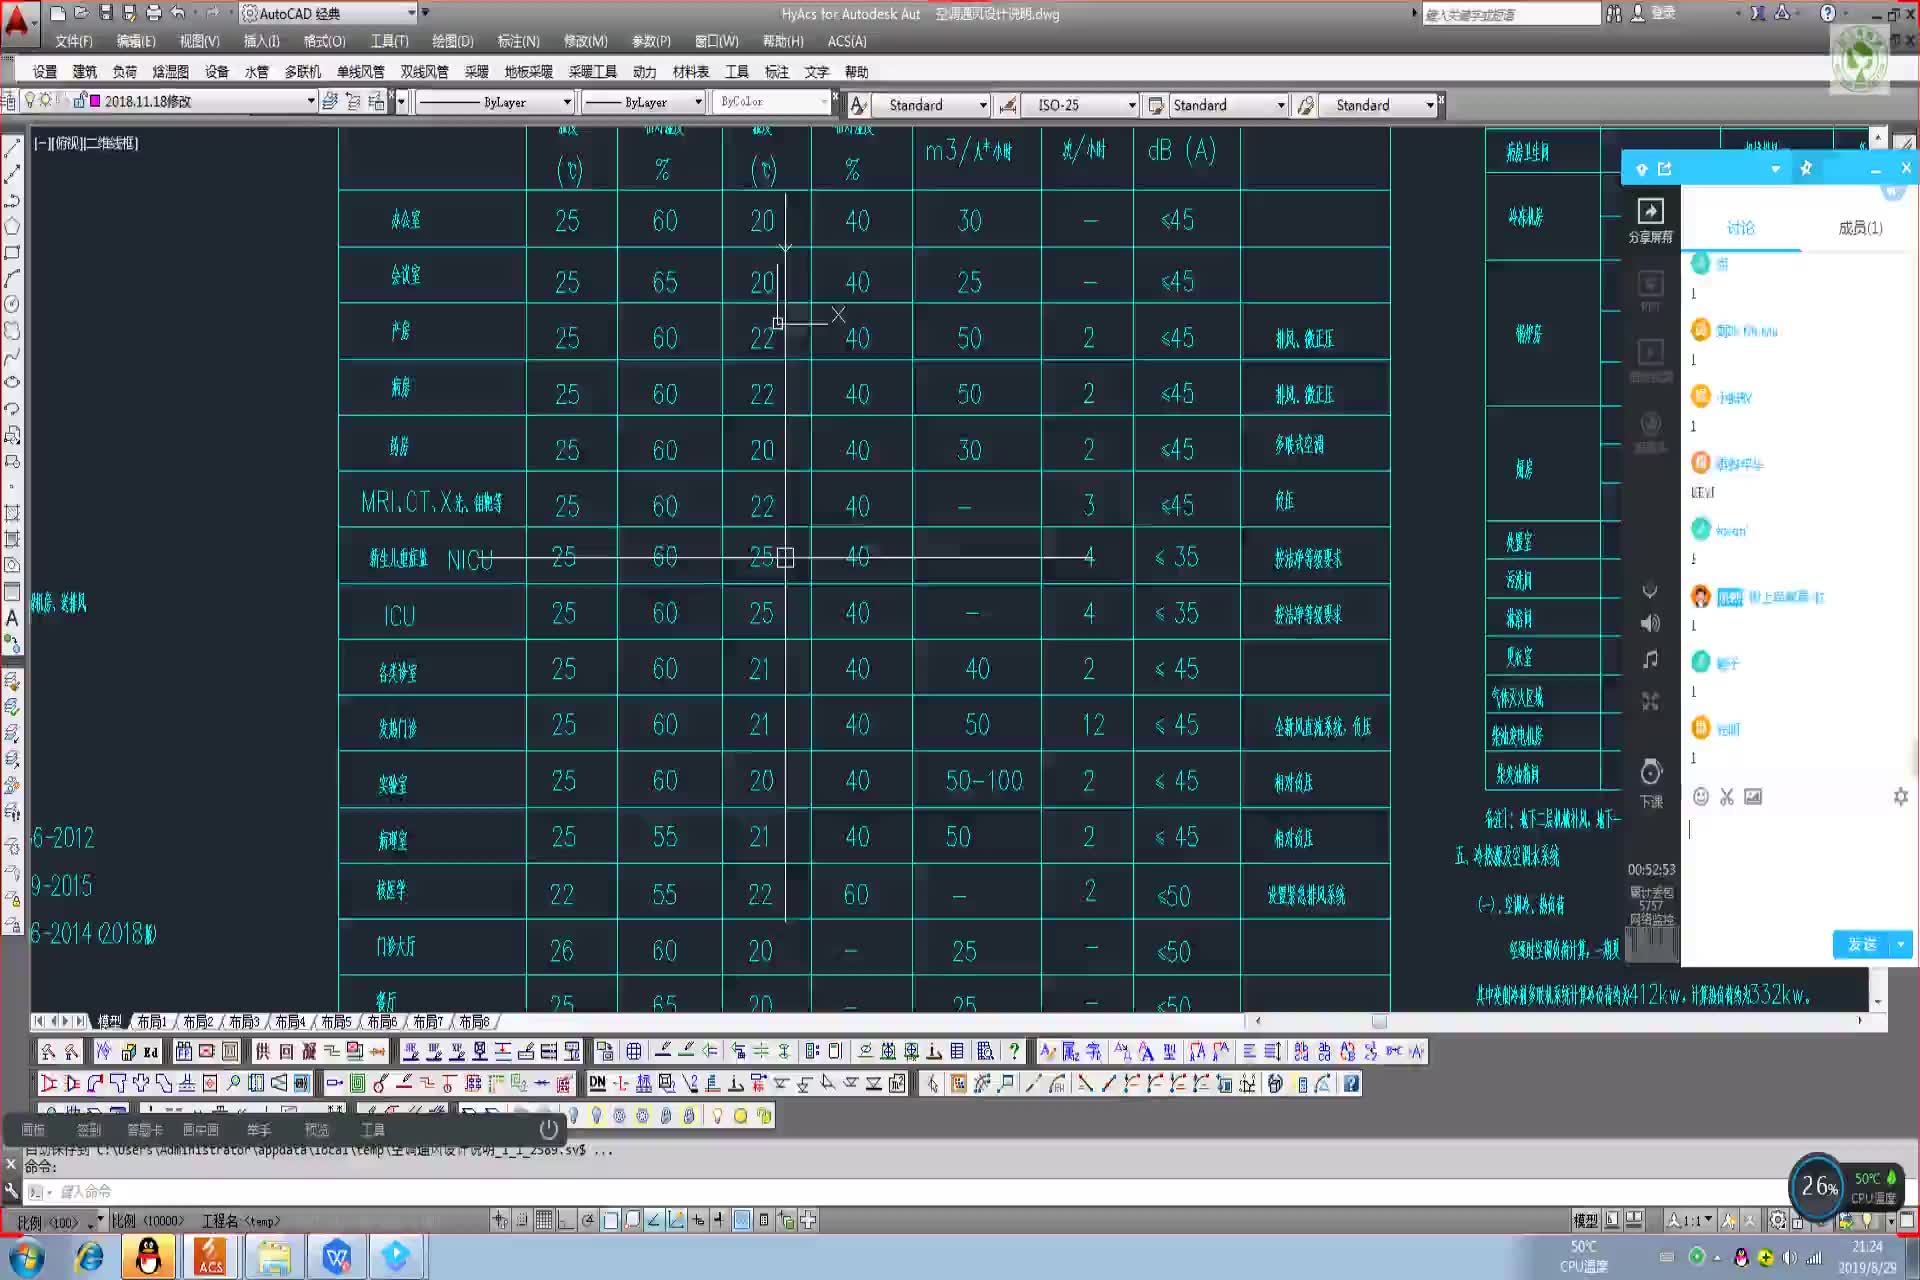This screenshot has width=1920, height=1280.
Task: Click the DN pipe tool icon
Action: click(597, 1083)
